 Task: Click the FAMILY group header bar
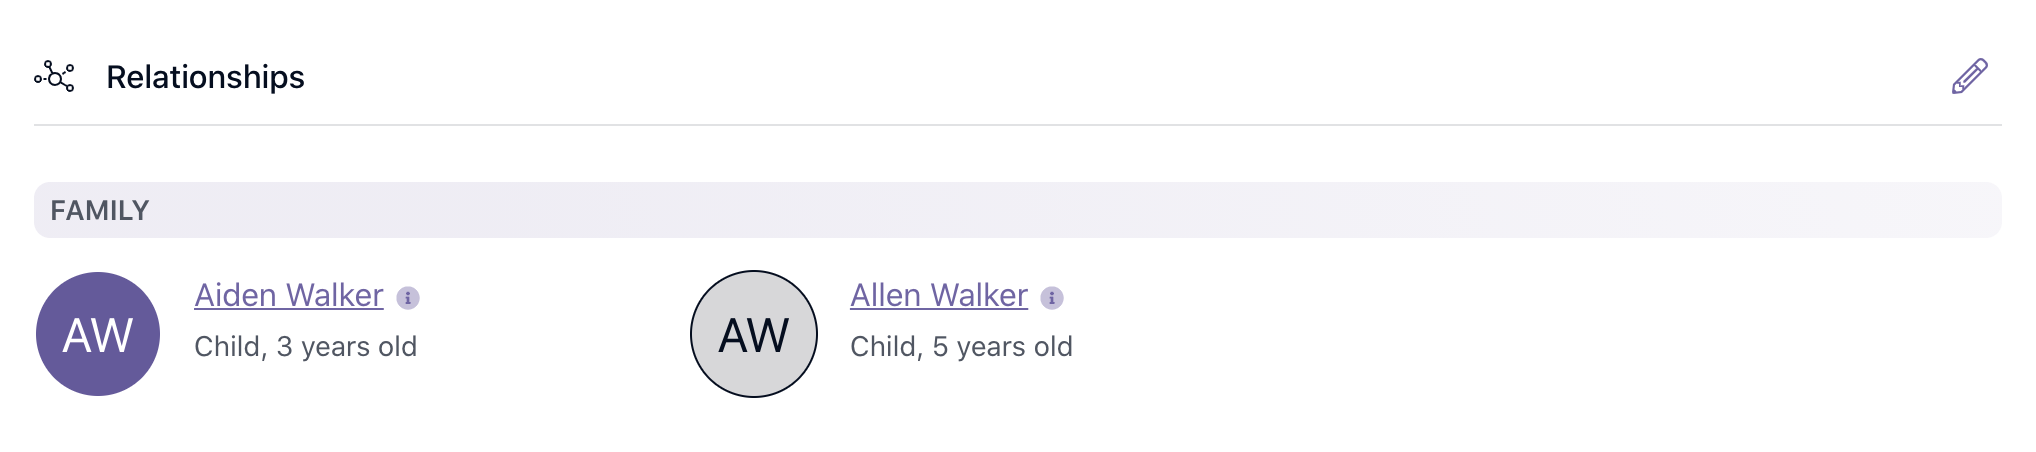pyautogui.click(x=1018, y=210)
